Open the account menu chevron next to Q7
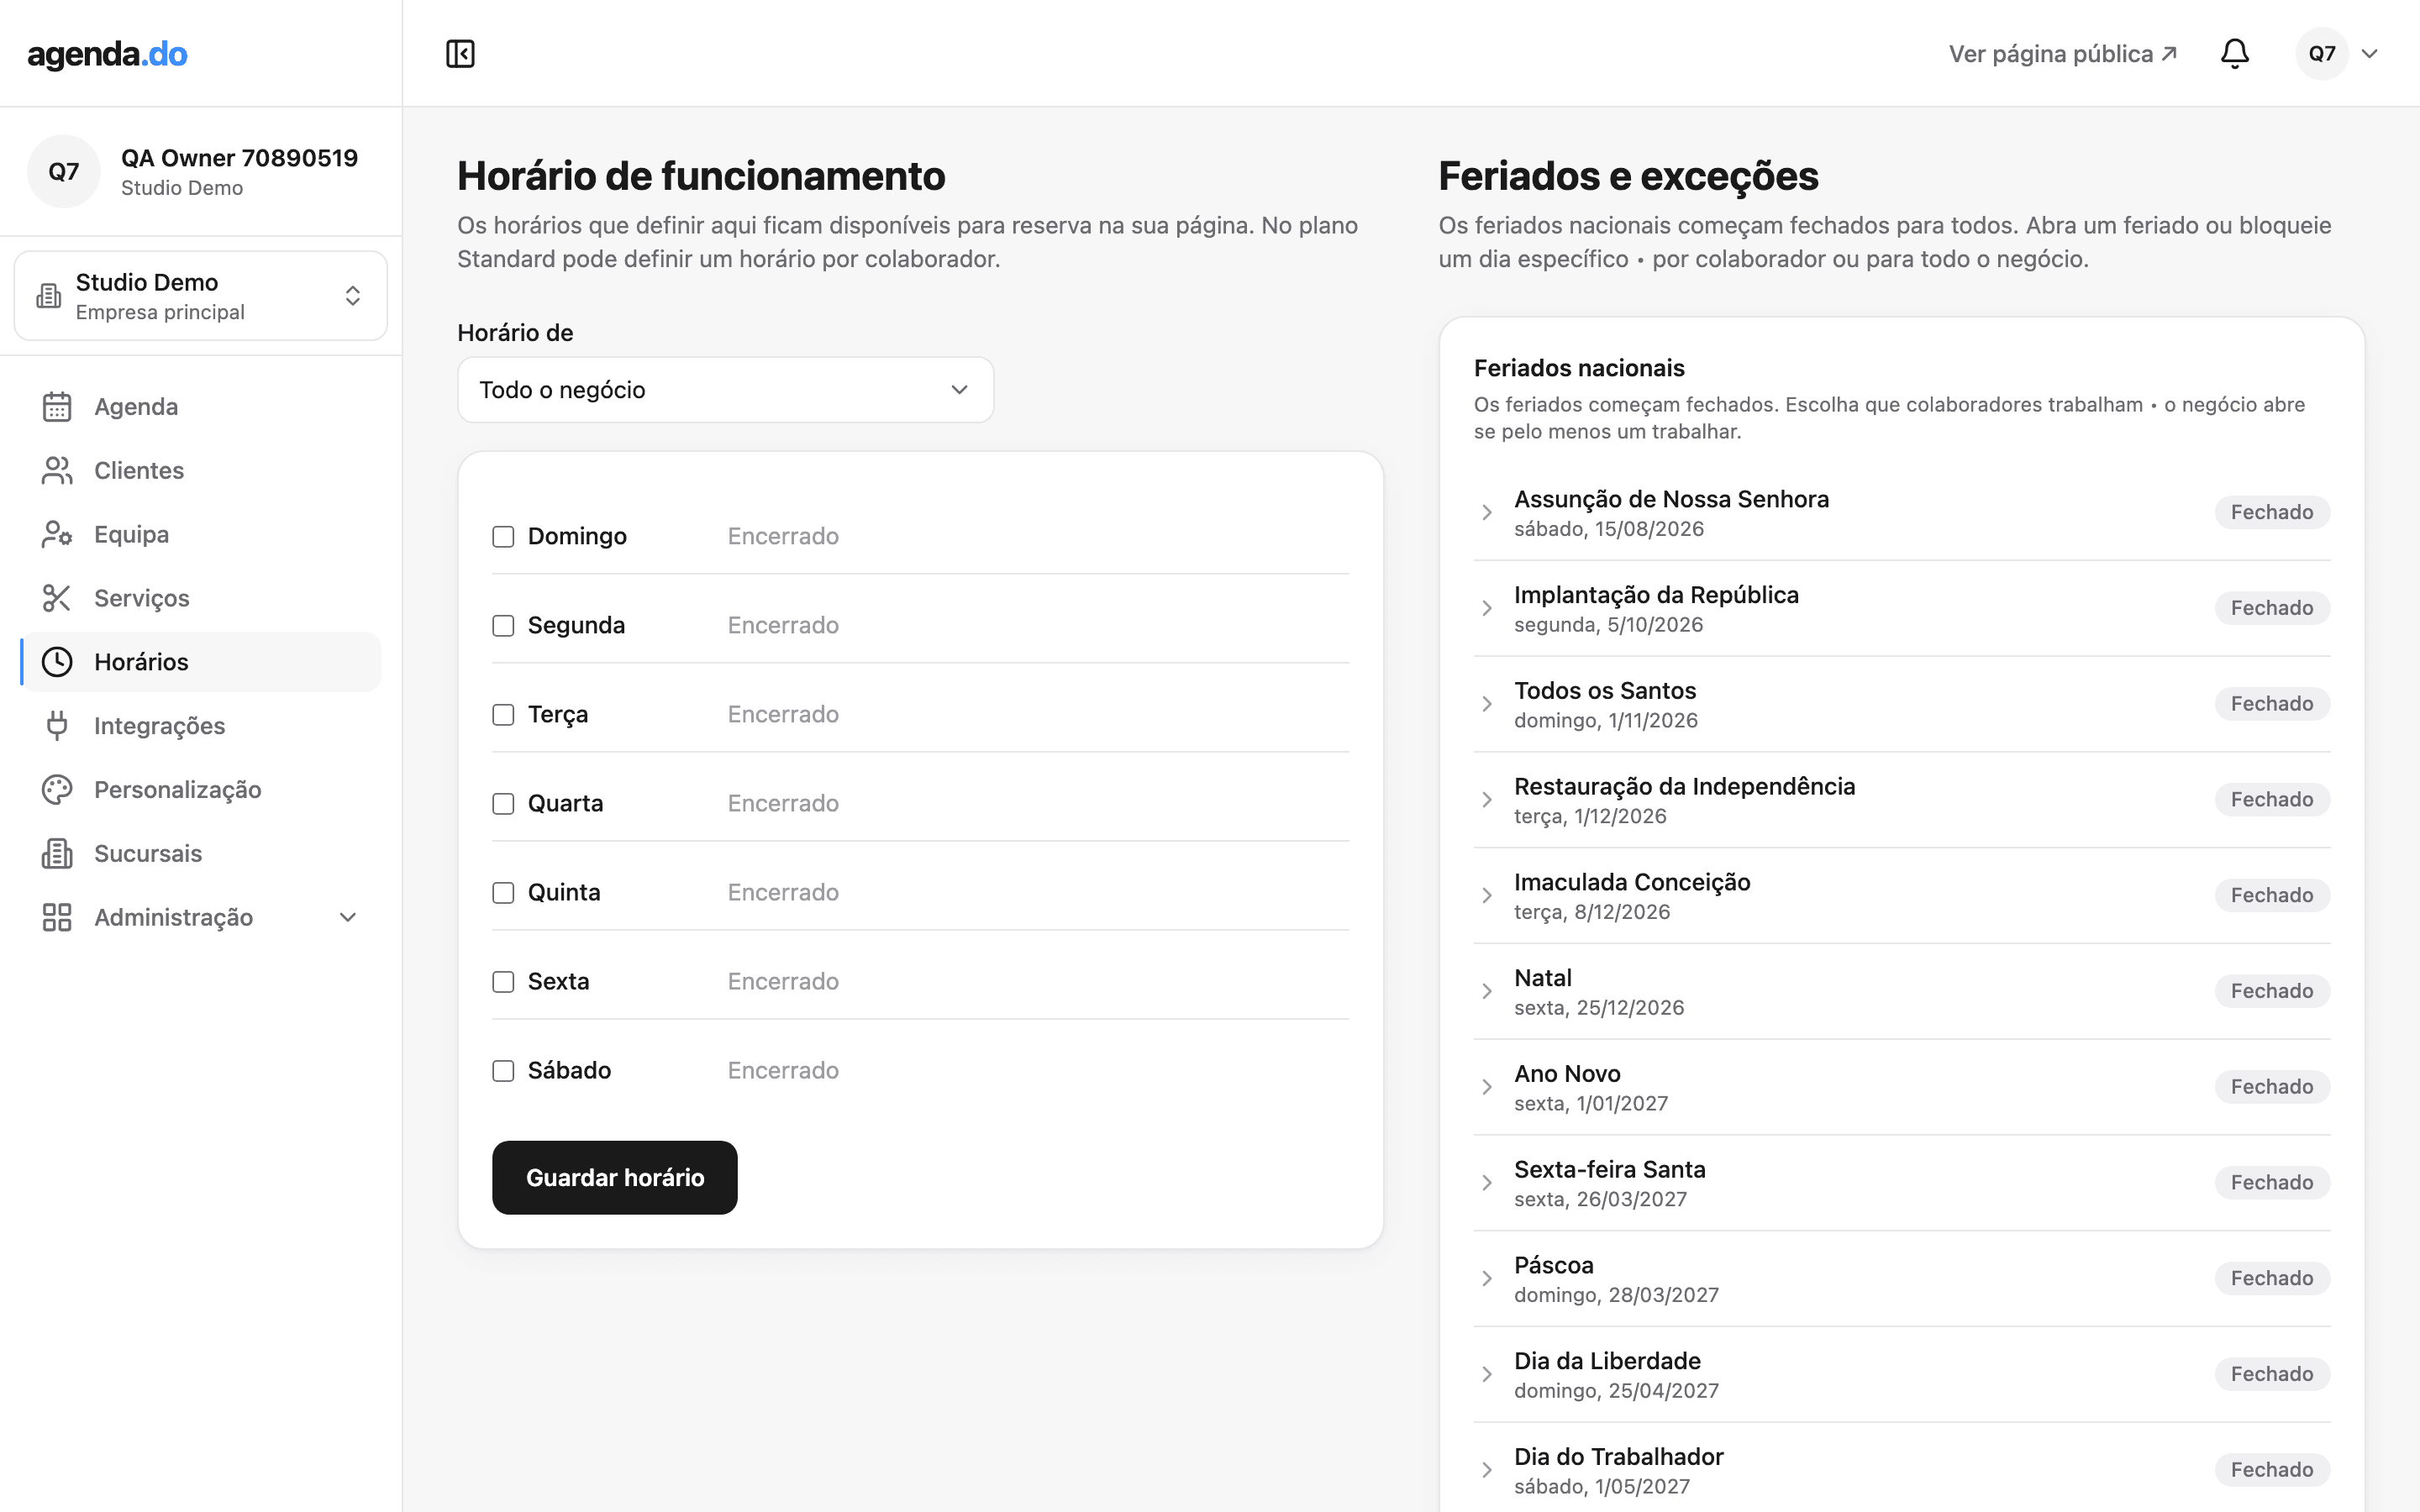 tap(2369, 54)
